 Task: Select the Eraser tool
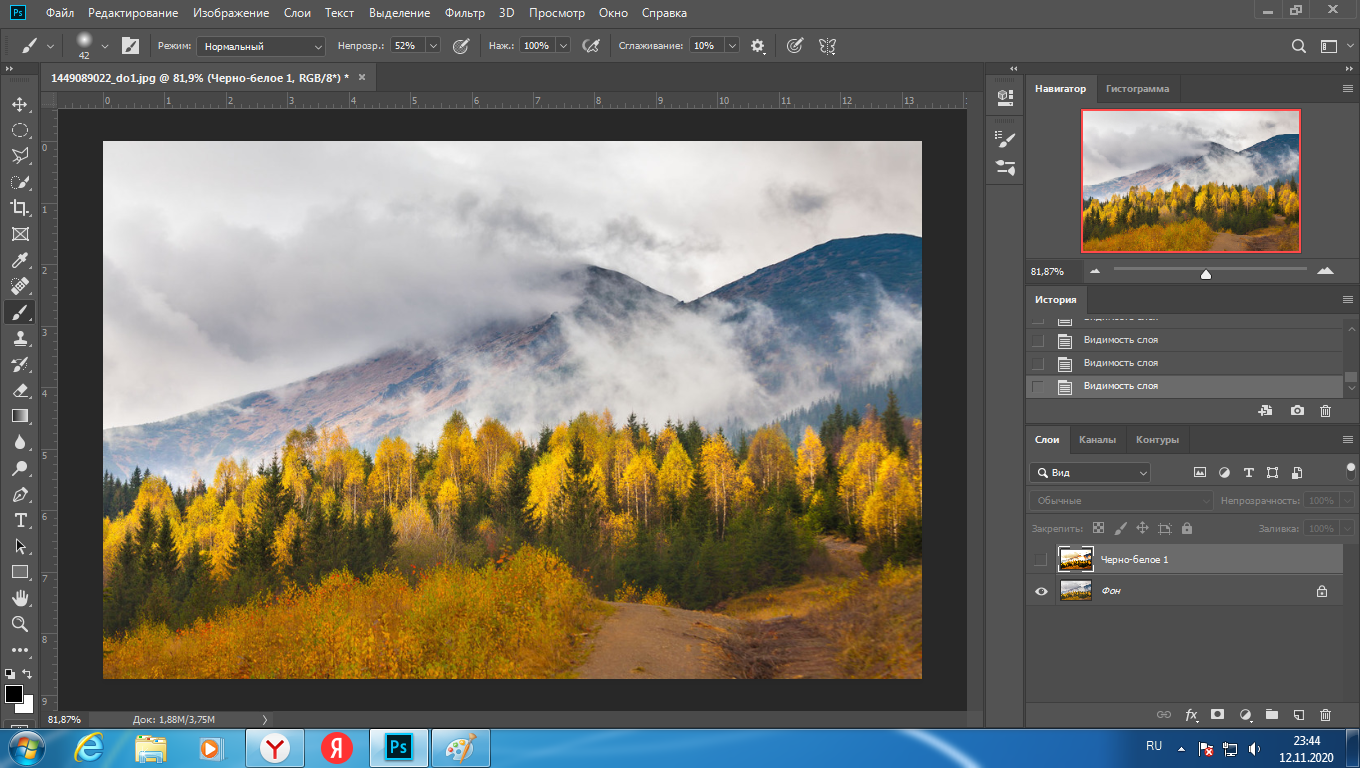[20, 390]
